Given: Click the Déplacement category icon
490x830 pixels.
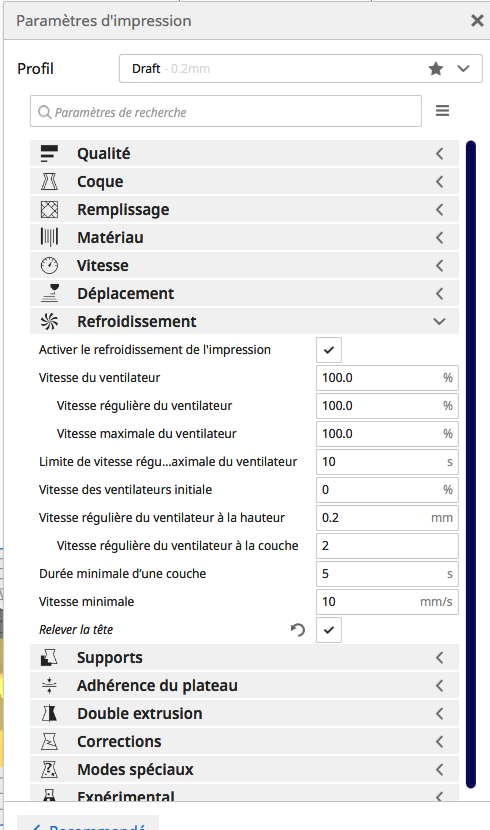Looking at the screenshot, I should tap(49, 294).
